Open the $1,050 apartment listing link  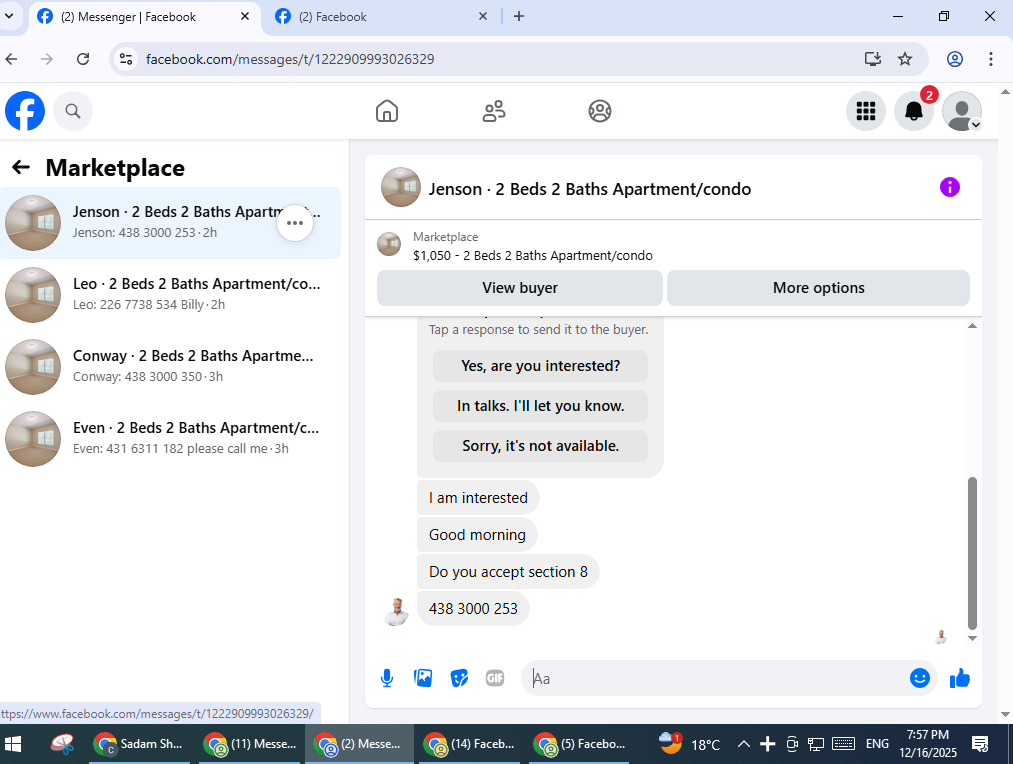point(532,255)
